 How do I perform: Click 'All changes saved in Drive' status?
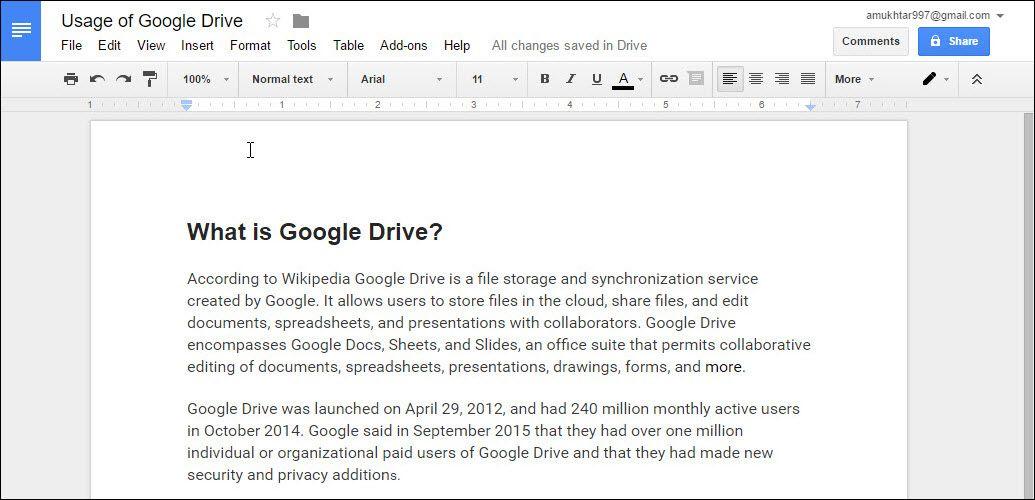click(x=569, y=46)
